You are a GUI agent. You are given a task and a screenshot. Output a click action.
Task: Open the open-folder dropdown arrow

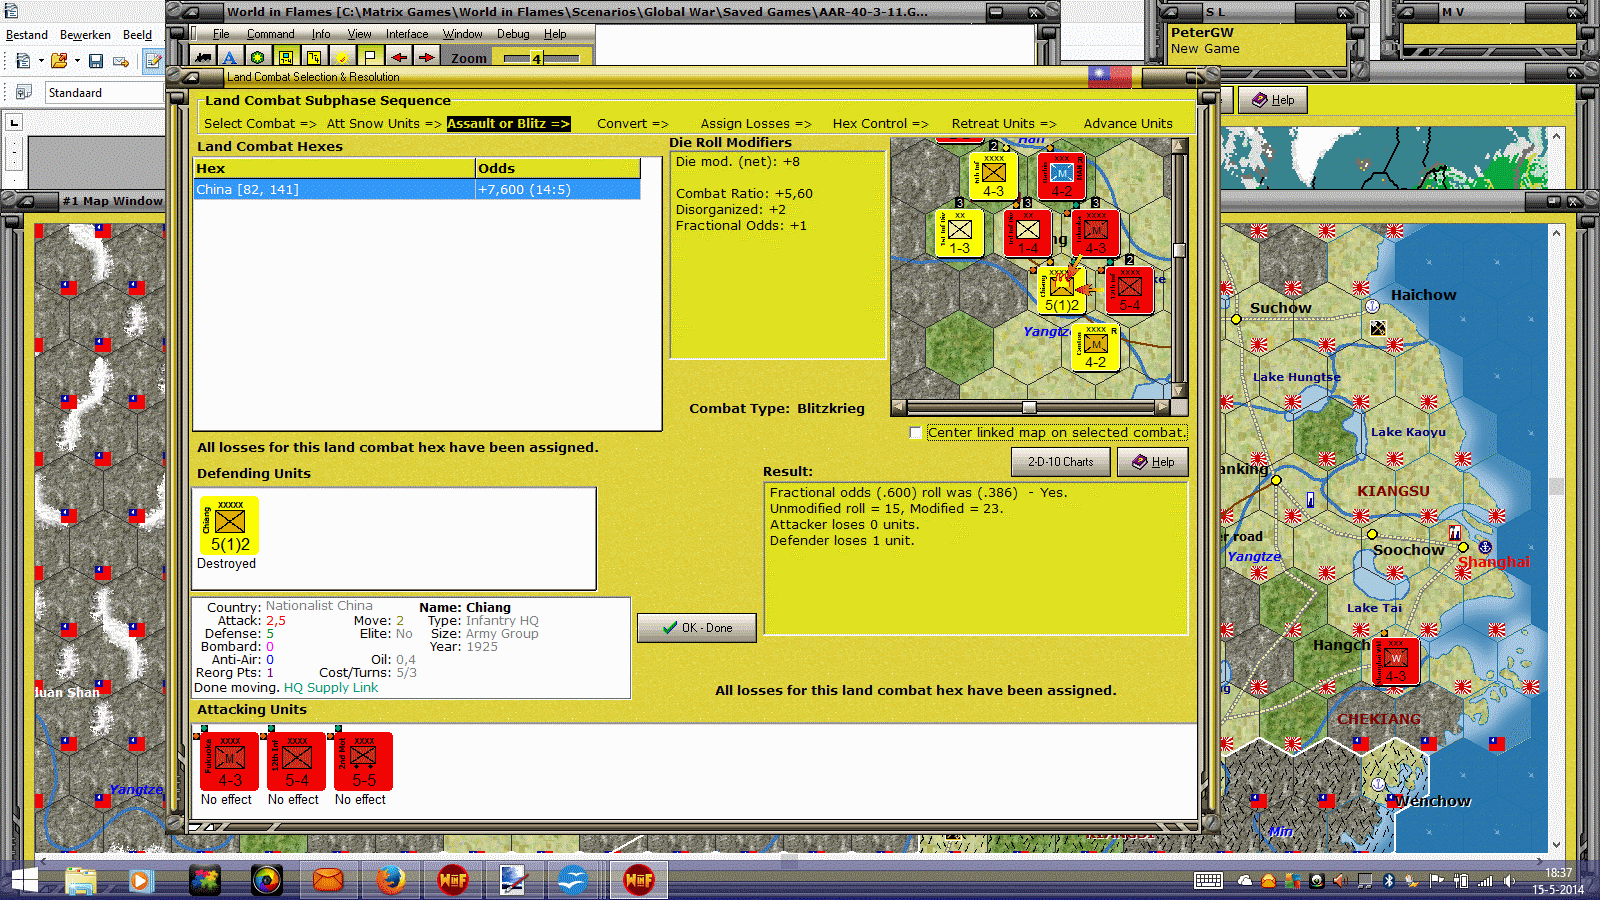[x=77, y=61]
